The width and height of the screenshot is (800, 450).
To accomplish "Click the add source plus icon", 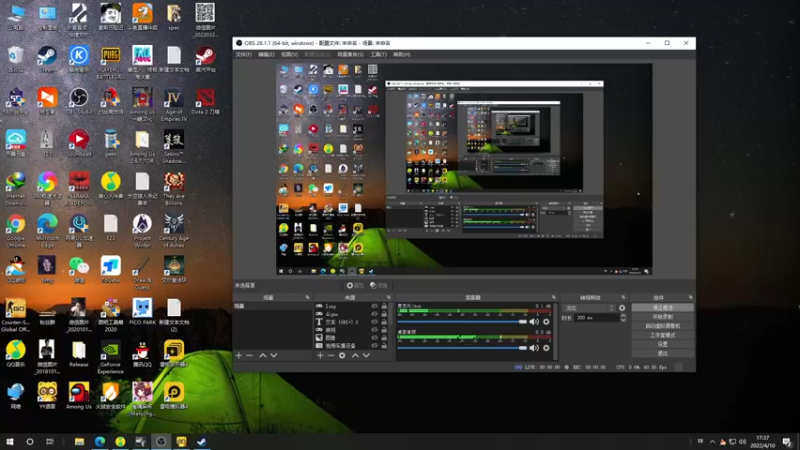I will click(320, 355).
